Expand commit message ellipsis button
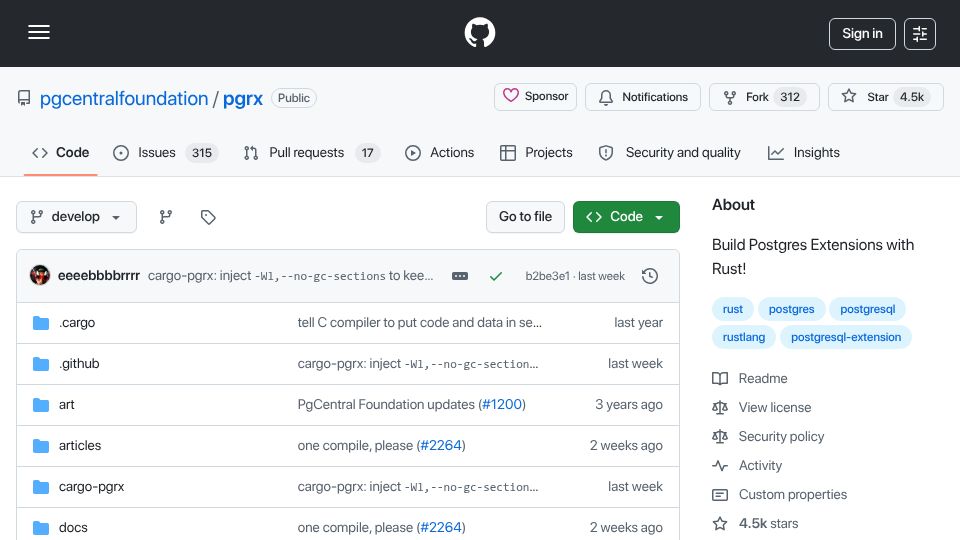 point(460,276)
